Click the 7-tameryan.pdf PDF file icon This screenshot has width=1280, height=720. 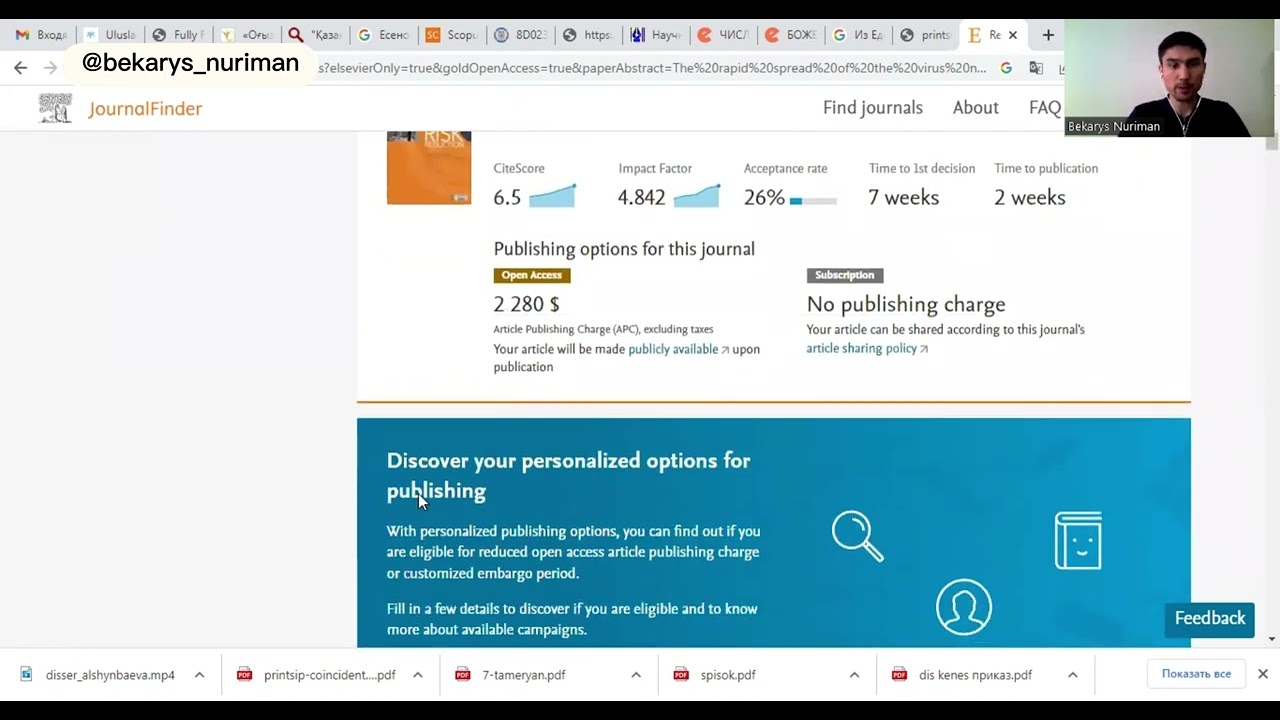[x=462, y=674]
